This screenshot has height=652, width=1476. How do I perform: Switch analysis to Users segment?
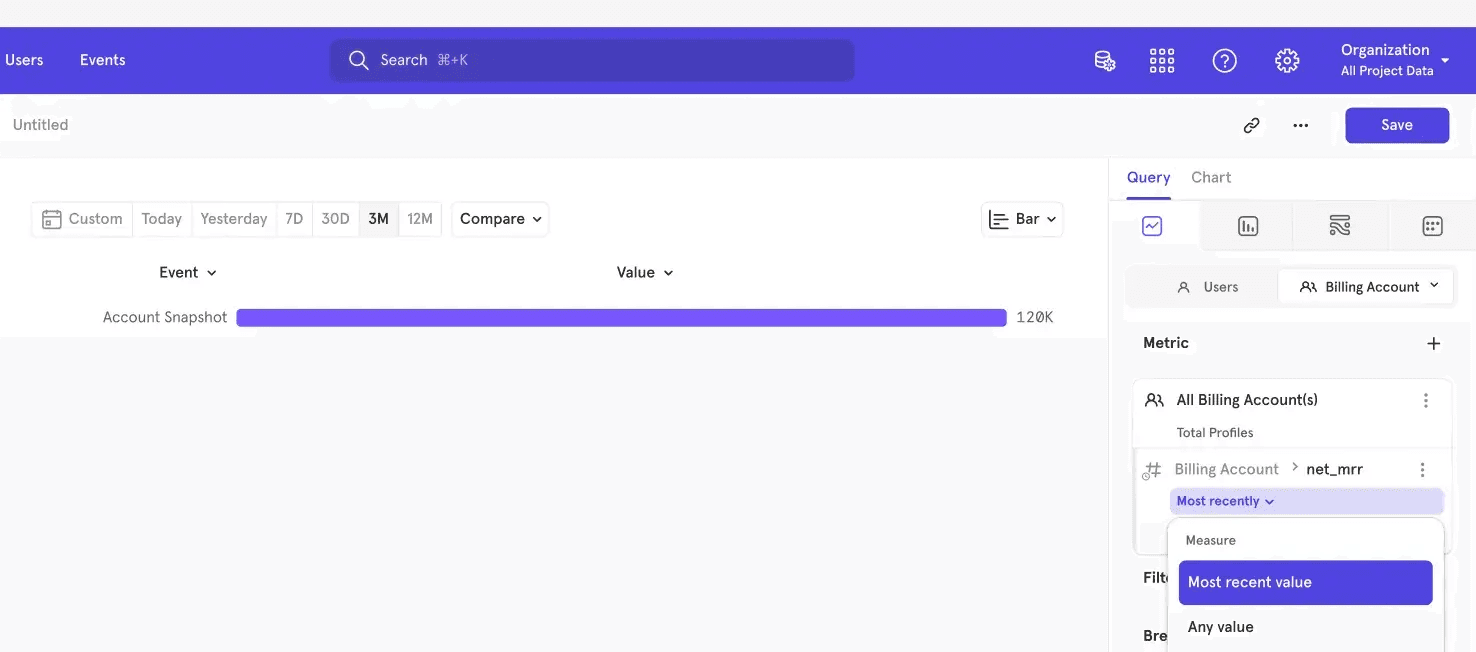pyautogui.click(x=1207, y=287)
